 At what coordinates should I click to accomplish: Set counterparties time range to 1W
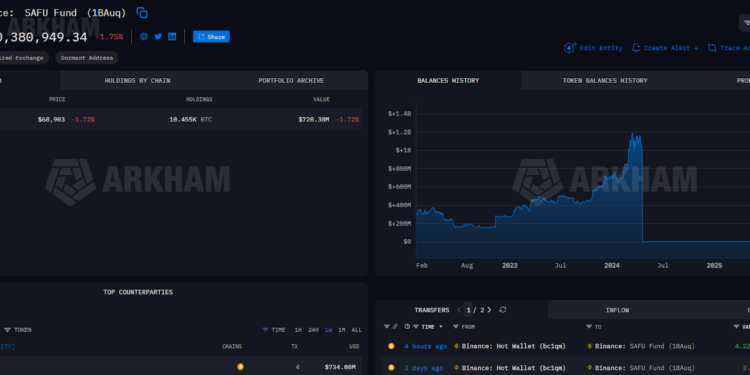click(328, 330)
